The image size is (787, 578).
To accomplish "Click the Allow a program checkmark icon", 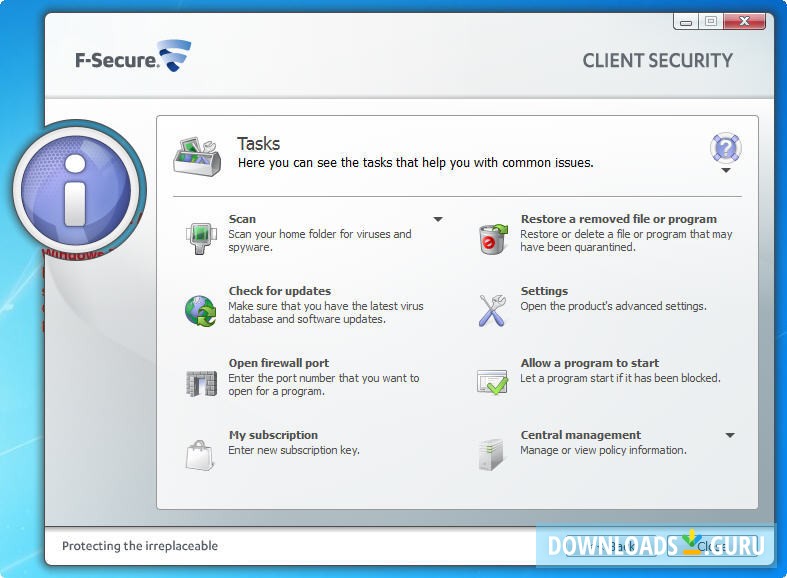I will click(x=492, y=382).
